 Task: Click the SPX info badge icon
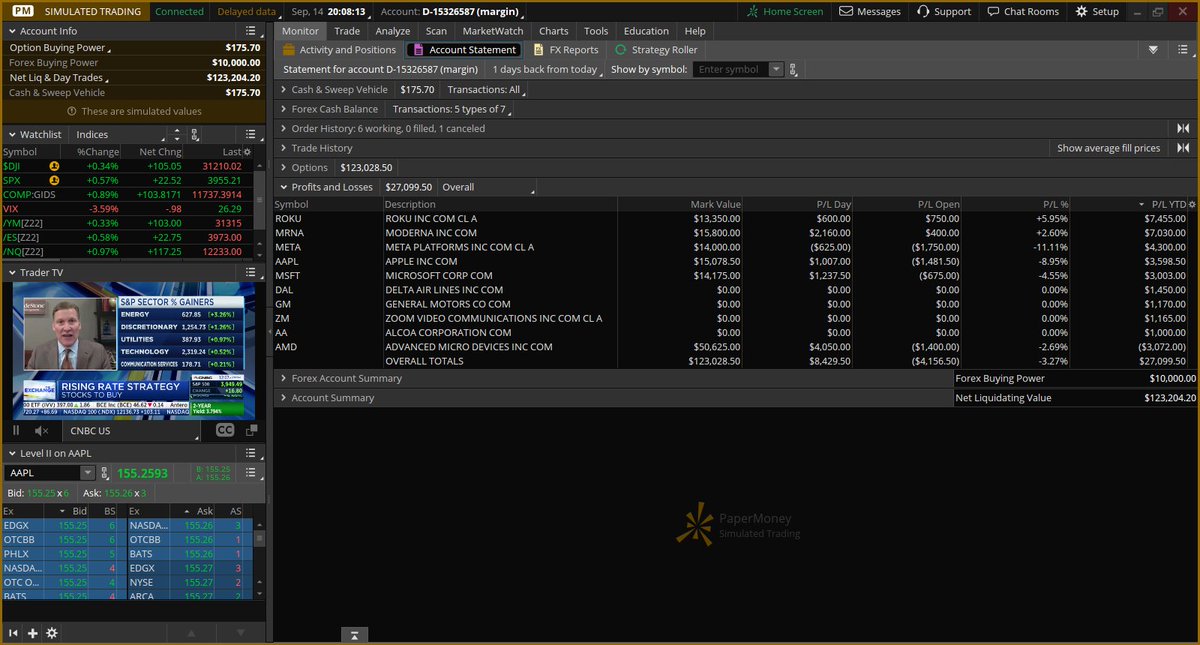click(54, 180)
